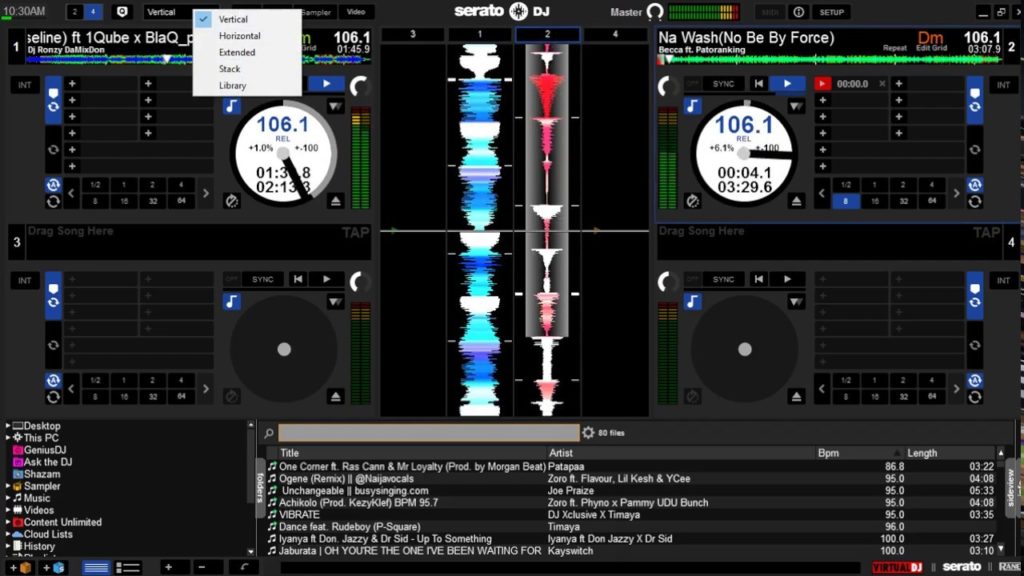Click the slip mode icon on deck 2
This screenshot has height=576, width=1024.
pos(692,201)
